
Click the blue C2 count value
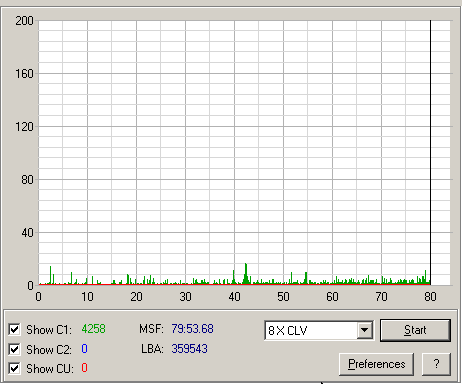[x=84, y=349]
